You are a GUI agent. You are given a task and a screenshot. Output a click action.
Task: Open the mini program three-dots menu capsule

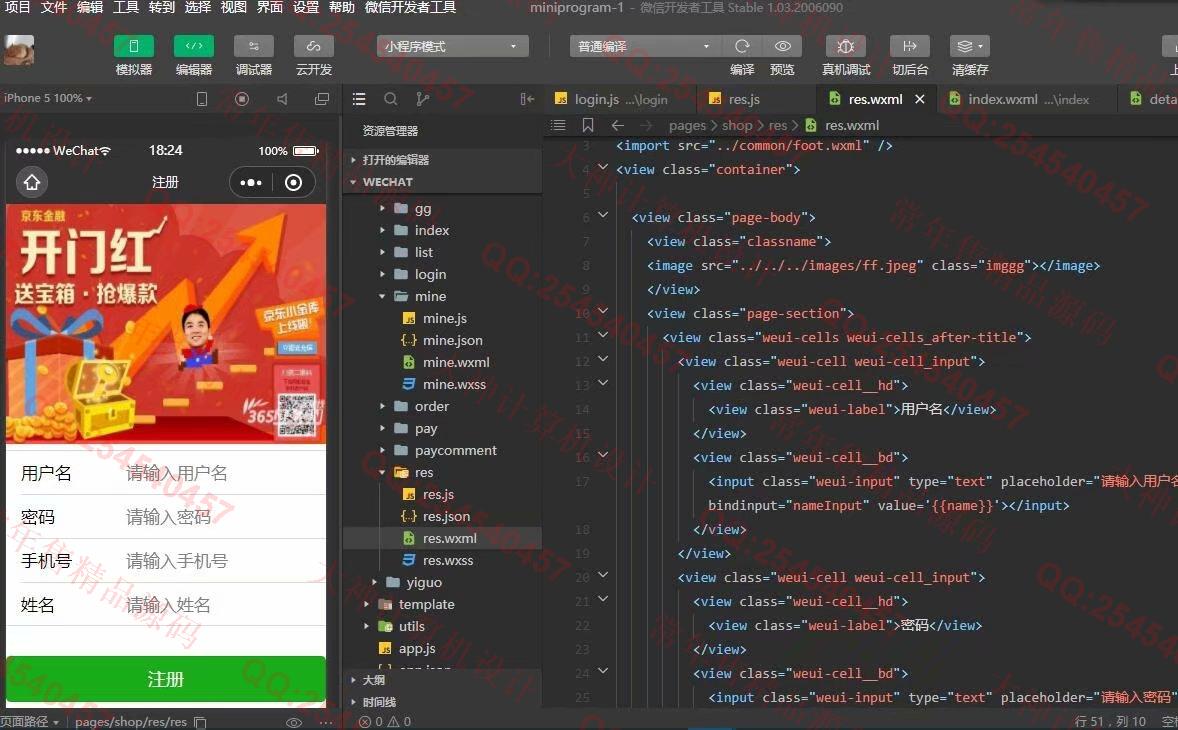click(251, 182)
